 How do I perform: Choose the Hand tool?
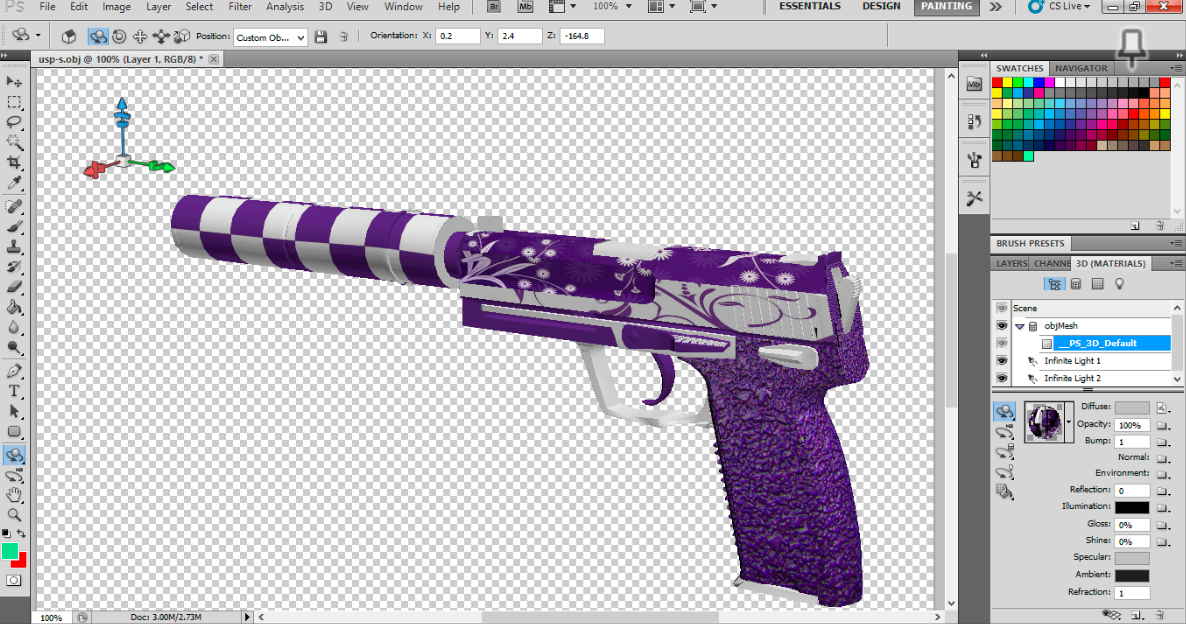14,495
